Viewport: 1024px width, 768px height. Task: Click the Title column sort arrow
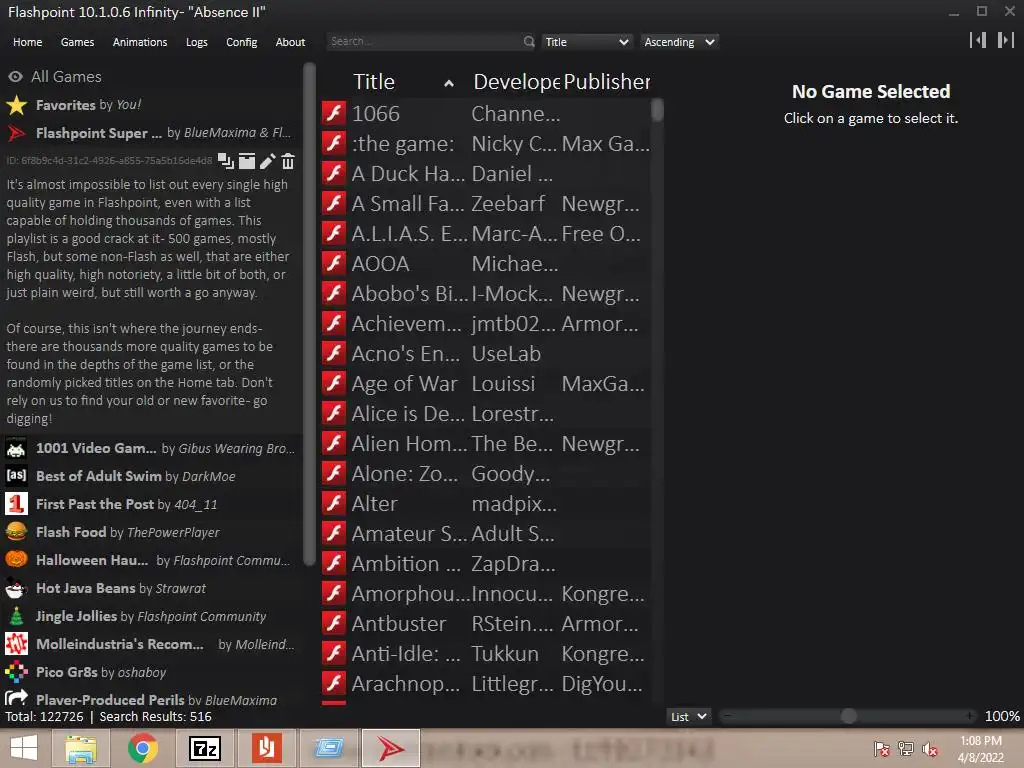pyautogui.click(x=449, y=83)
